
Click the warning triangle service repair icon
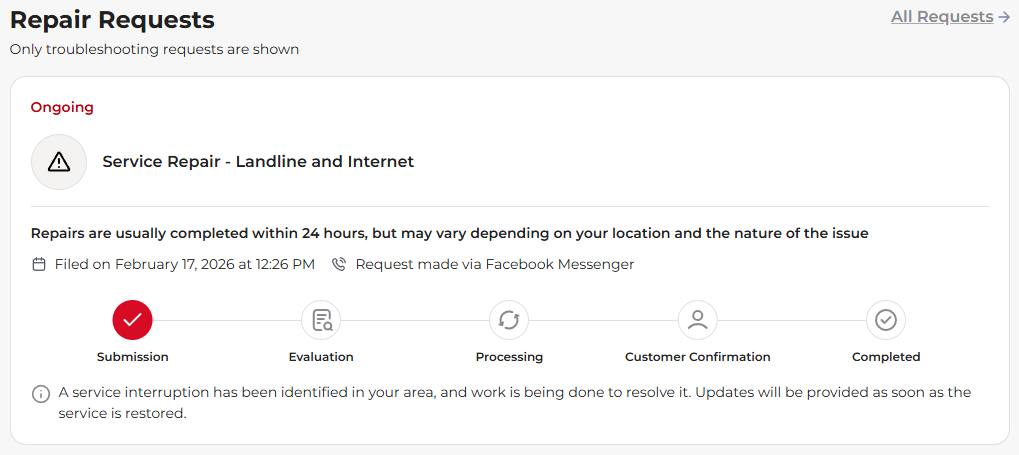click(x=59, y=162)
